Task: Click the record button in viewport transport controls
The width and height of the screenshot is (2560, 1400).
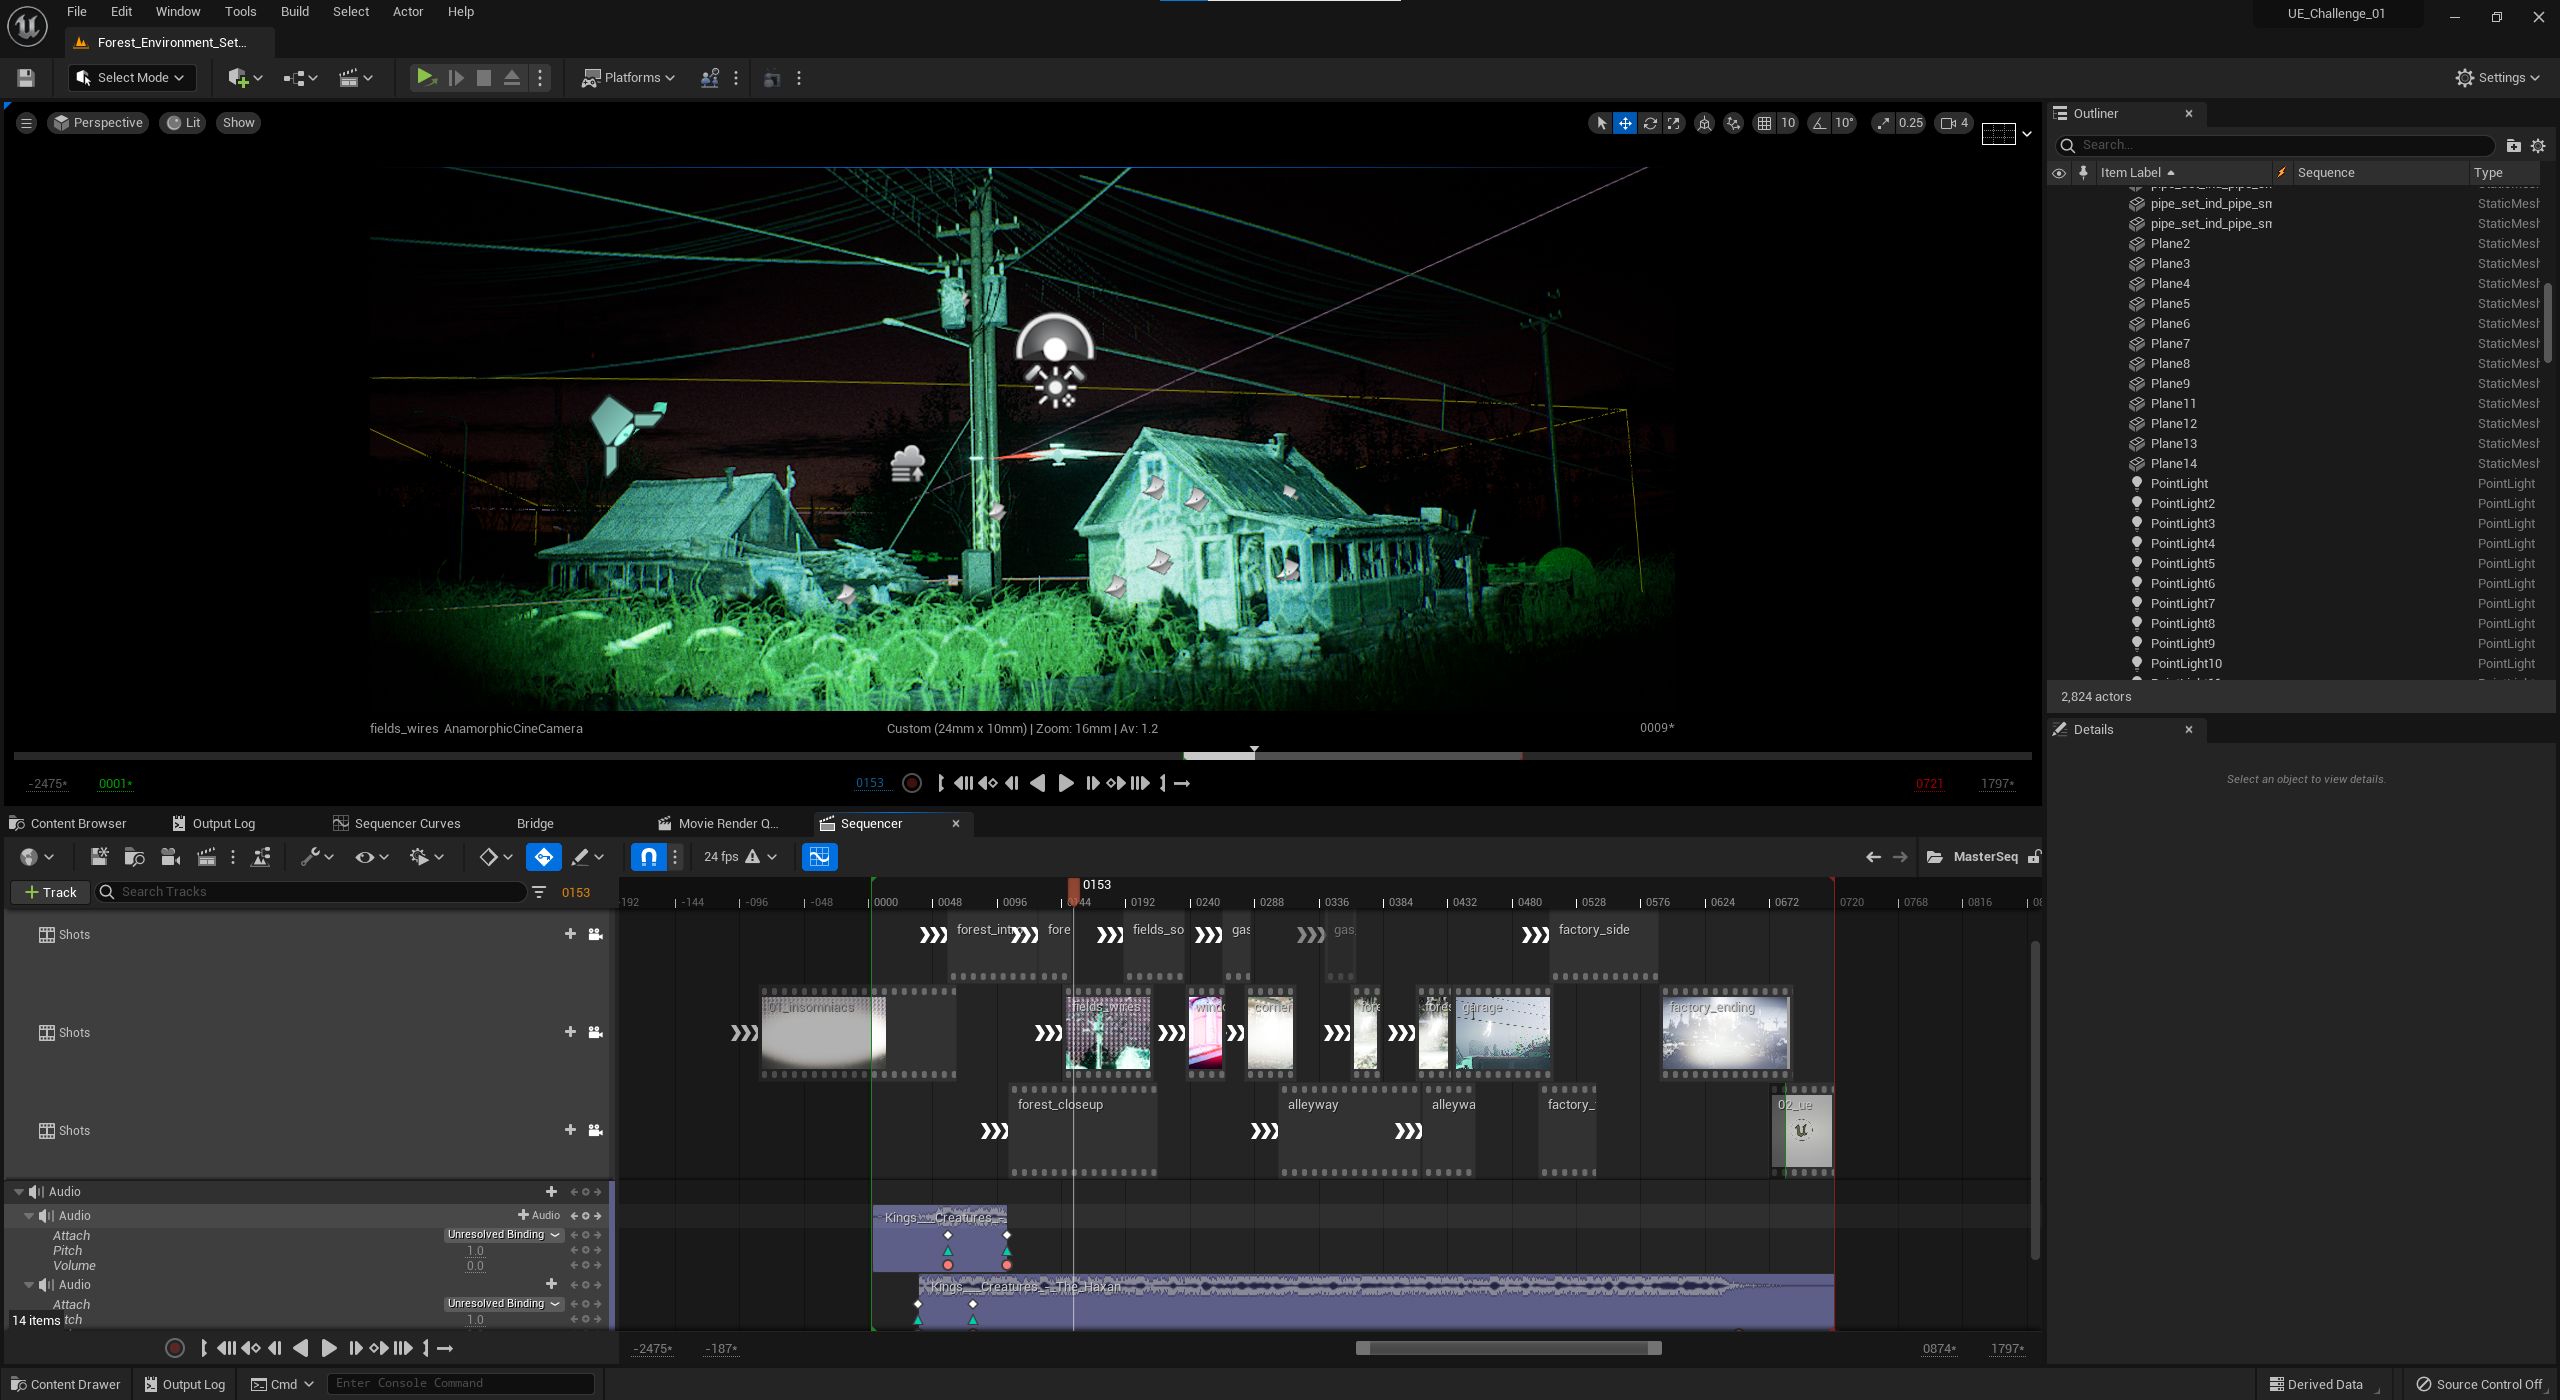Action: point(911,783)
